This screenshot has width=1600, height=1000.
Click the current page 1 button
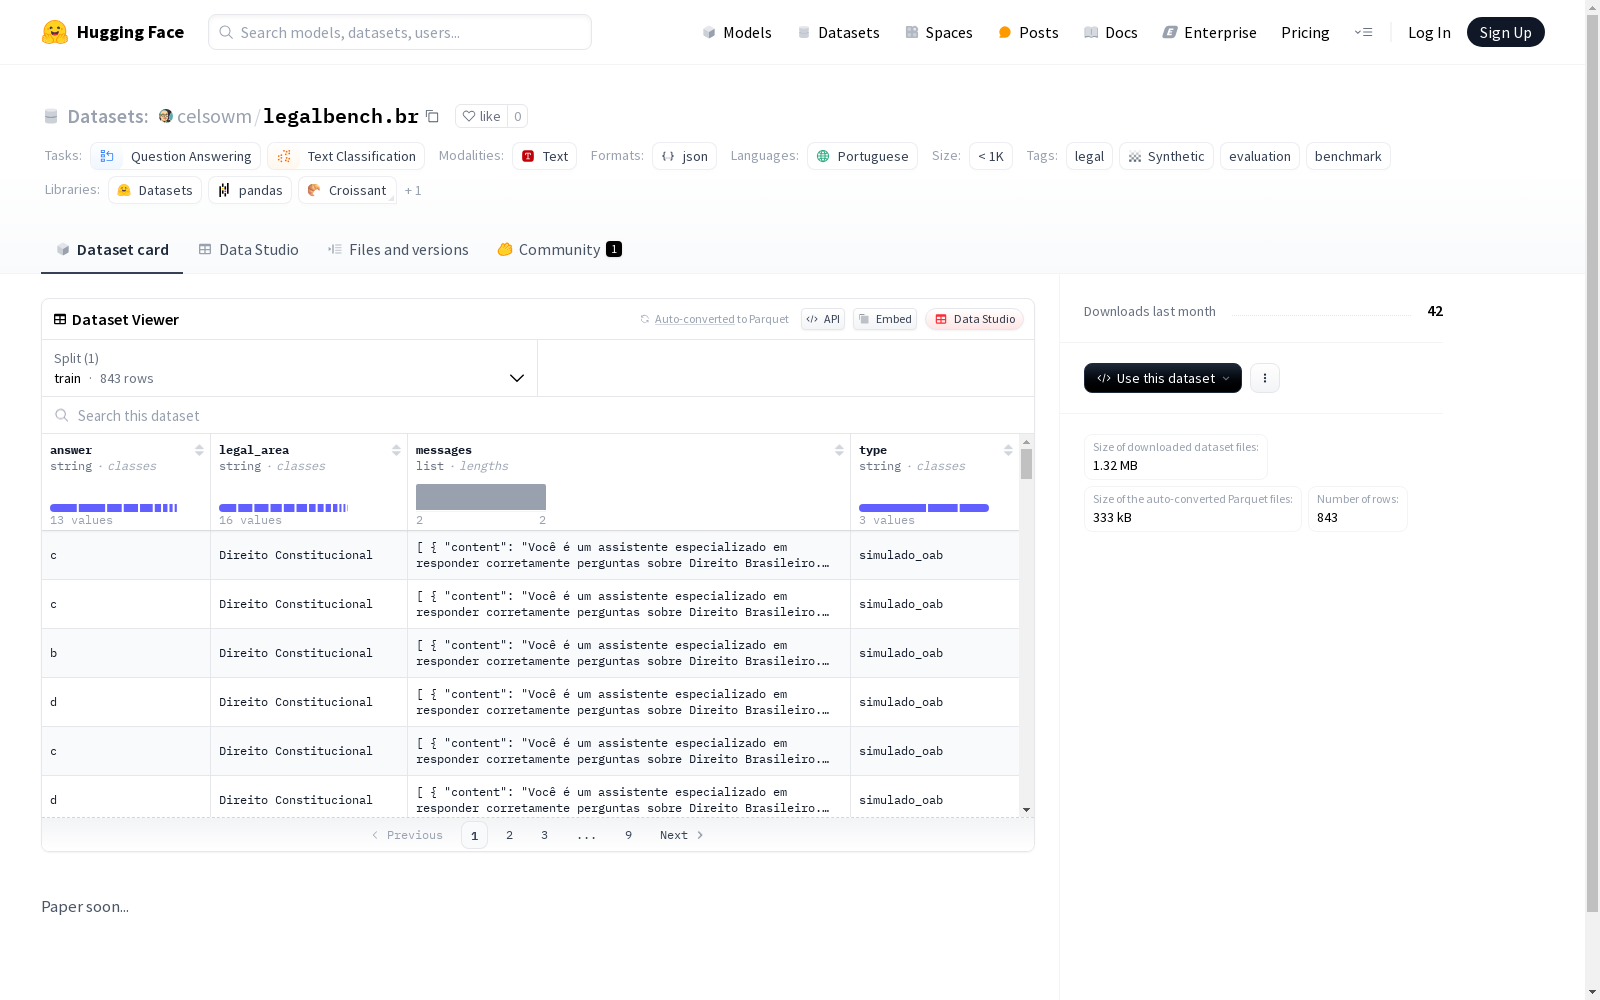475,835
